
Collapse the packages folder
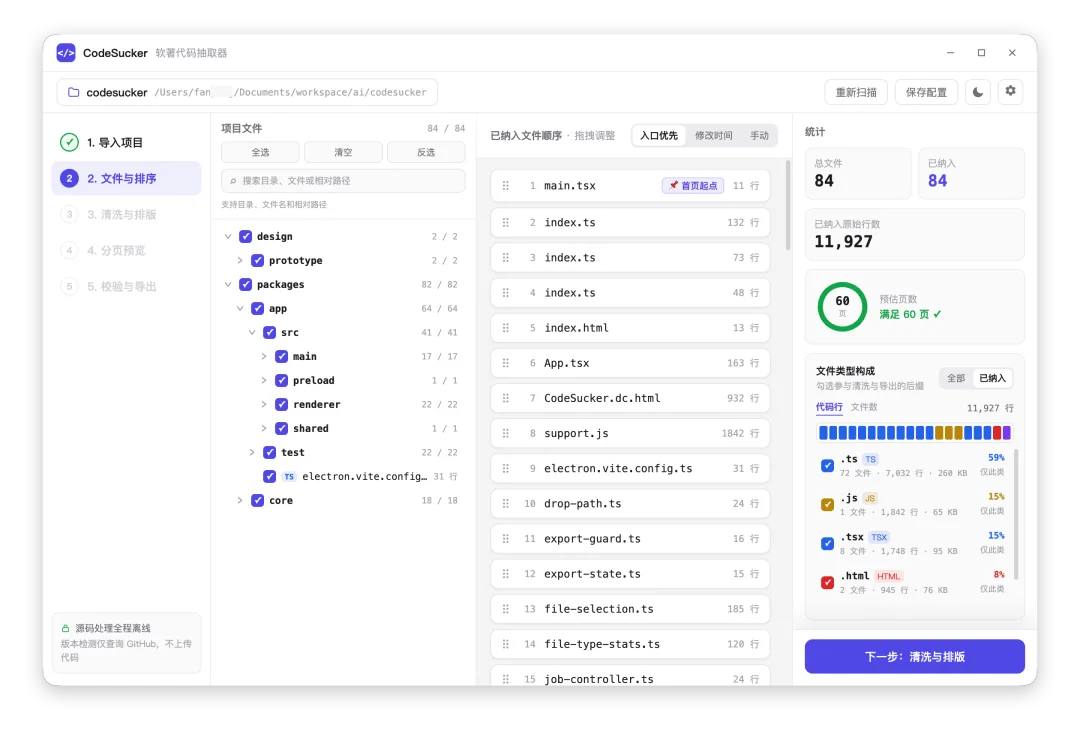tap(228, 284)
